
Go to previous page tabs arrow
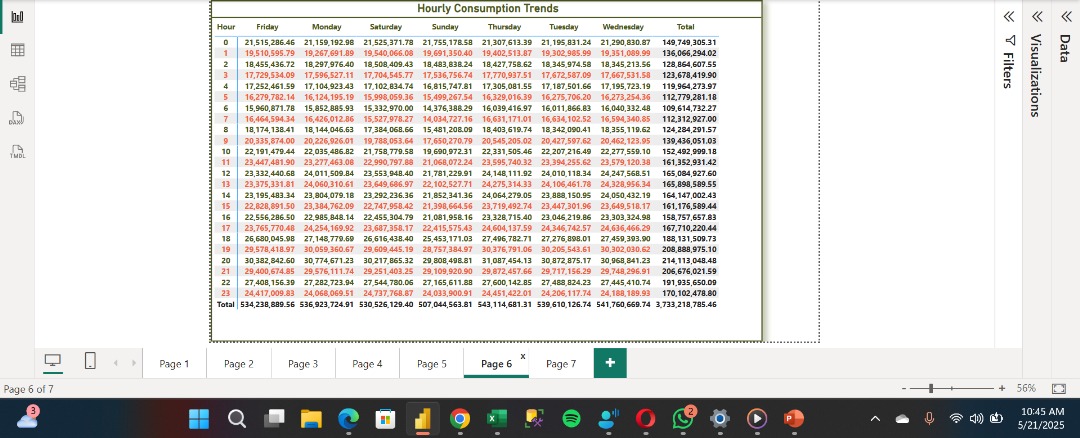116,362
